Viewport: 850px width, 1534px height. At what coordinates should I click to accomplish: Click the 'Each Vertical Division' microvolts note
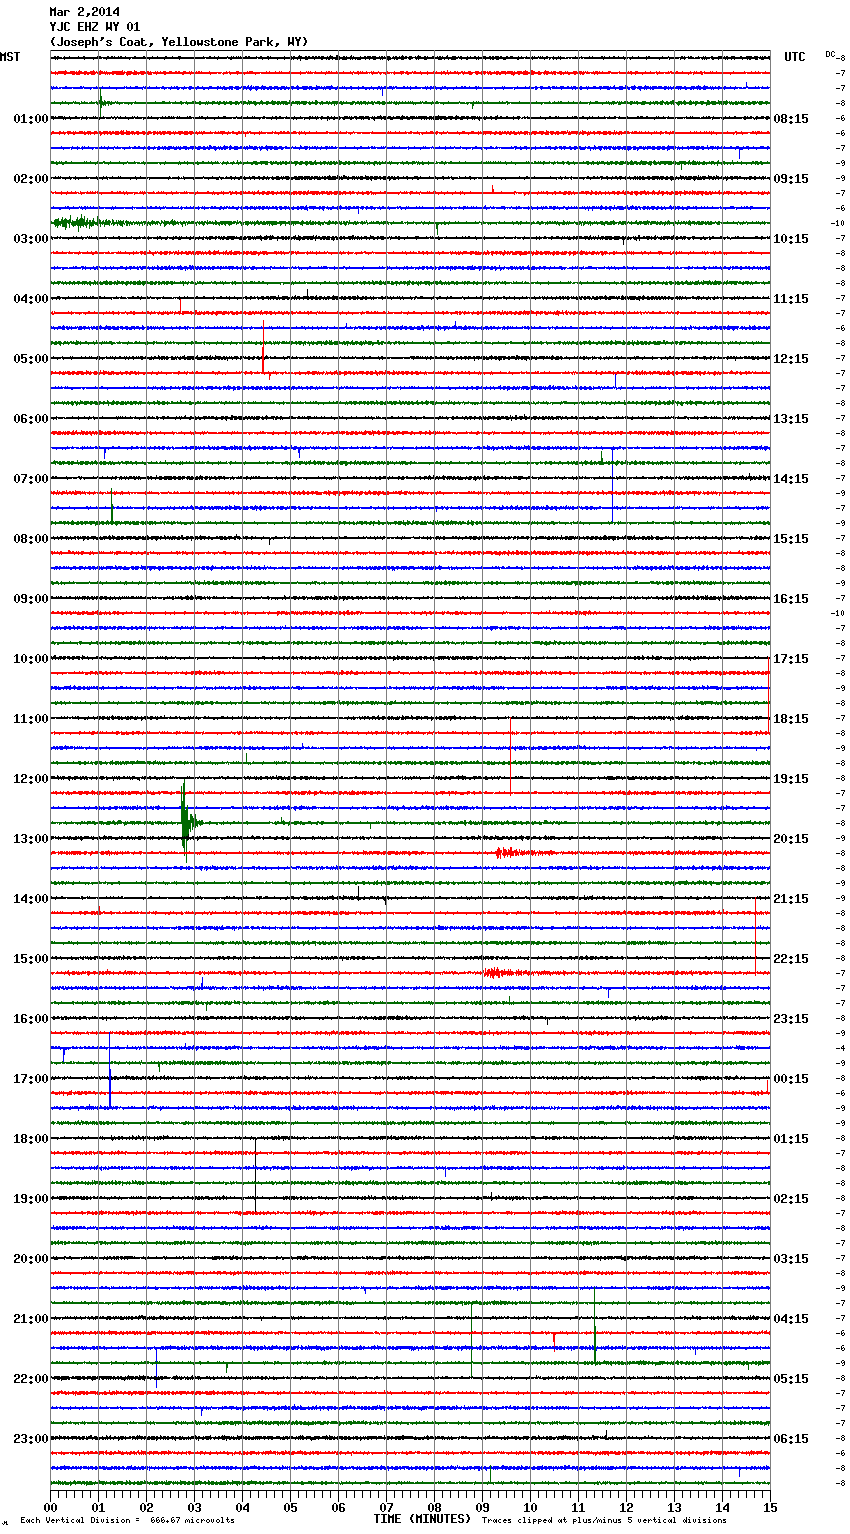tap(127, 1520)
